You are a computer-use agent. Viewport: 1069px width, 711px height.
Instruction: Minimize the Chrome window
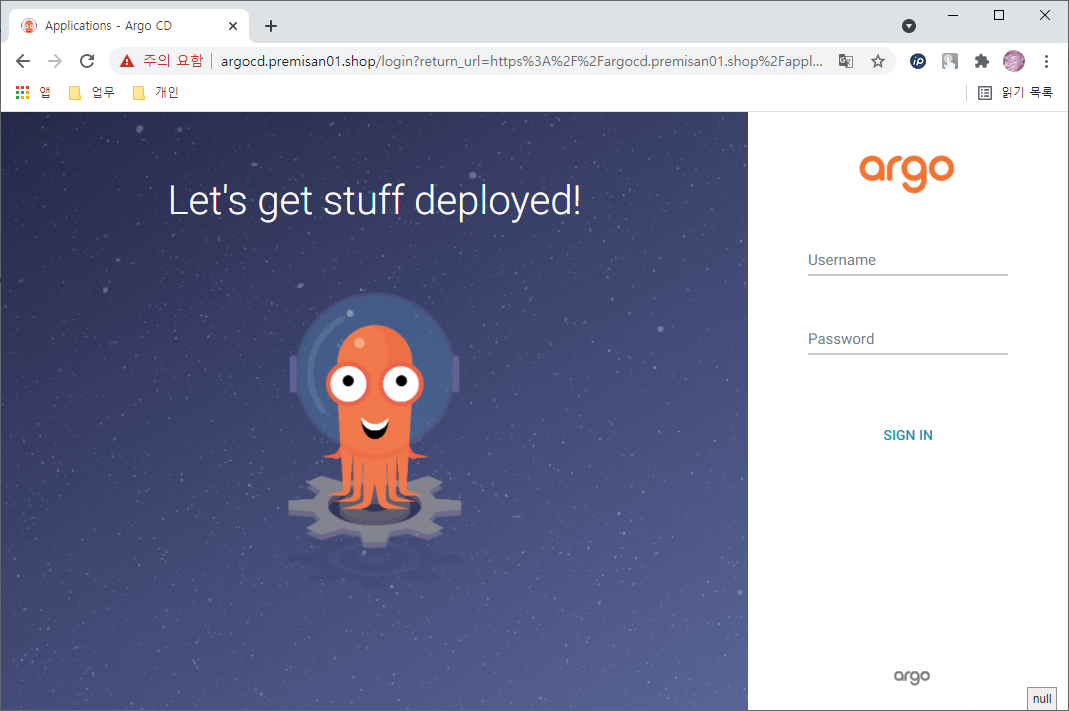pos(953,15)
